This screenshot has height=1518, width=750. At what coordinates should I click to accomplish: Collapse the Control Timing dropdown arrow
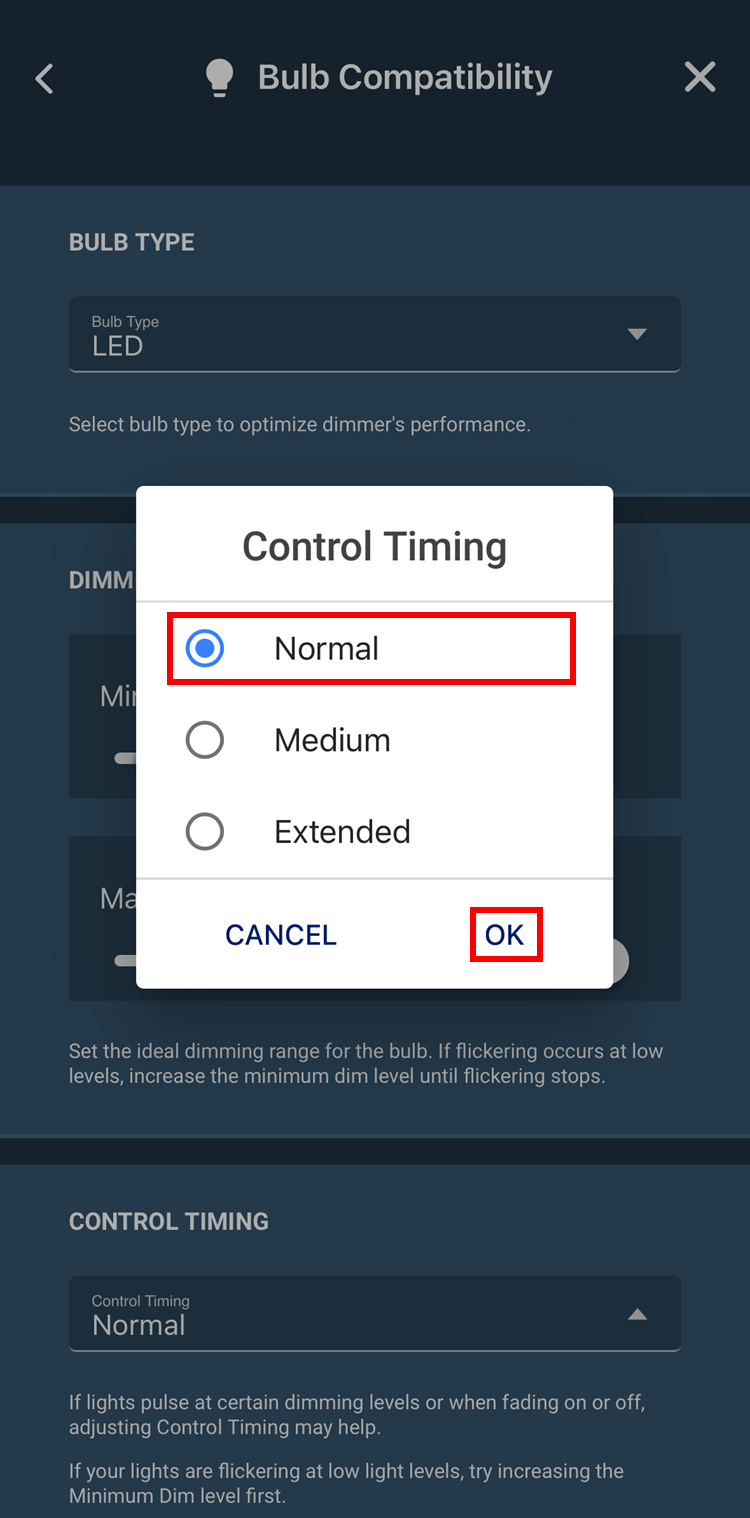point(637,1314)
